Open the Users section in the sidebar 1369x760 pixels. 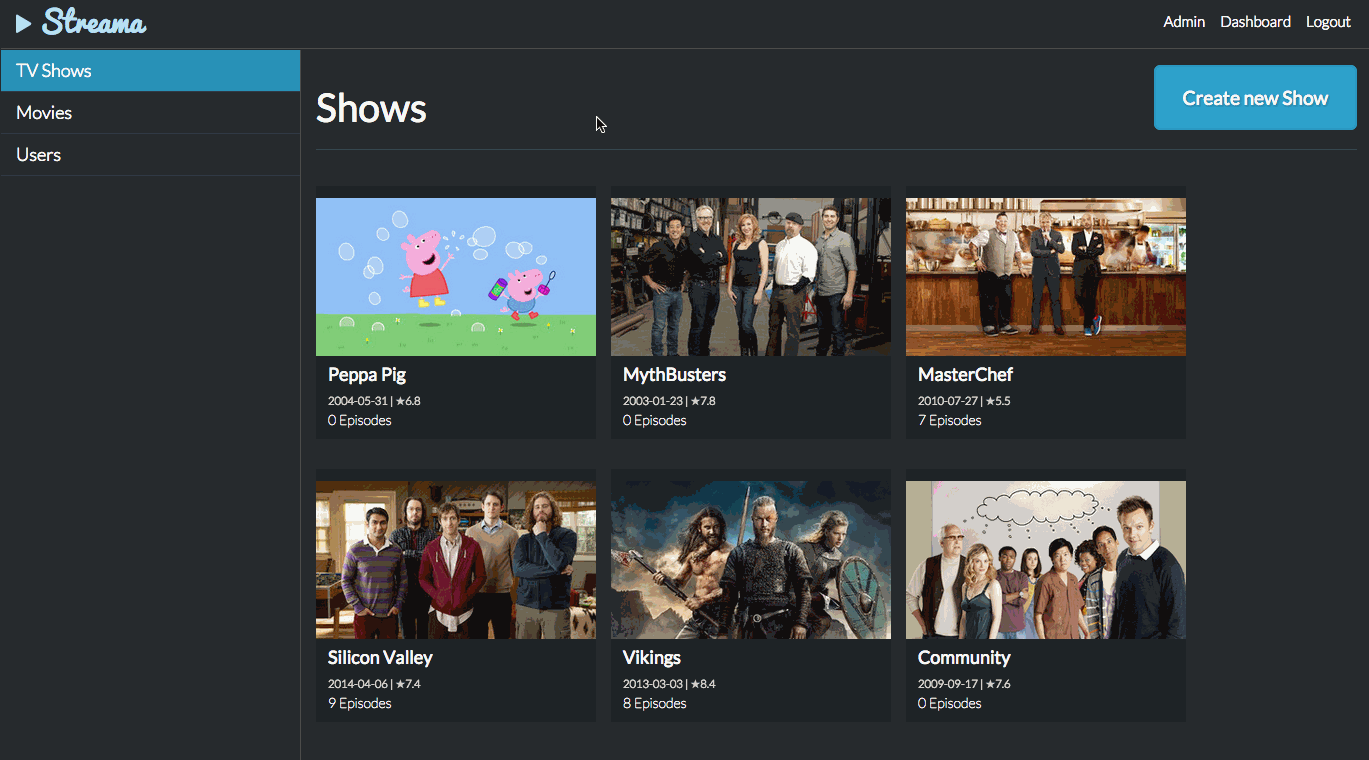coord(150,155)
